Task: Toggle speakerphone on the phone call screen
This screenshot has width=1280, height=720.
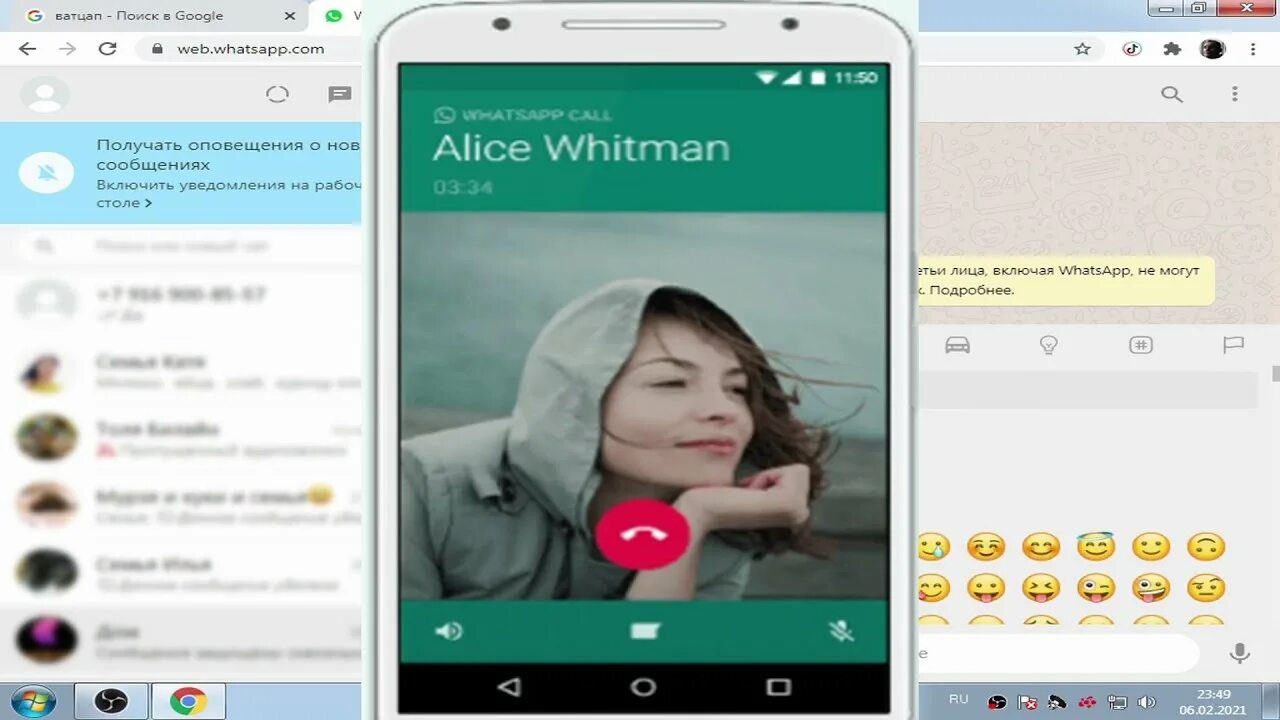Action: coord(449,631)
